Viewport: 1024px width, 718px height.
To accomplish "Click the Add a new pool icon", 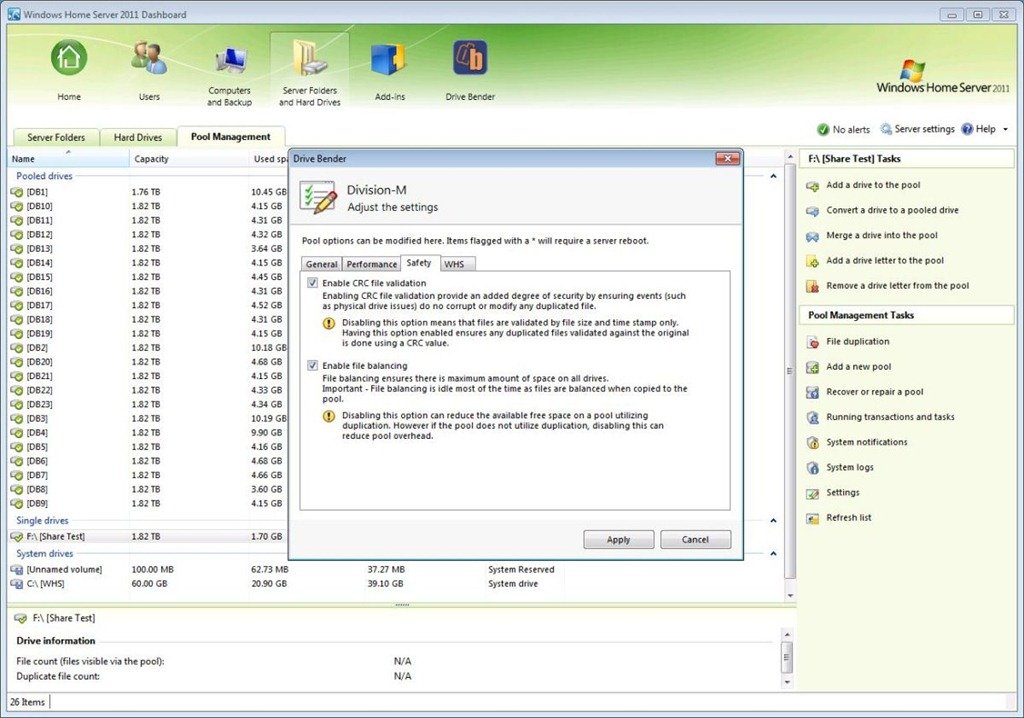I will pyautogui.click(x=812, y=368).
